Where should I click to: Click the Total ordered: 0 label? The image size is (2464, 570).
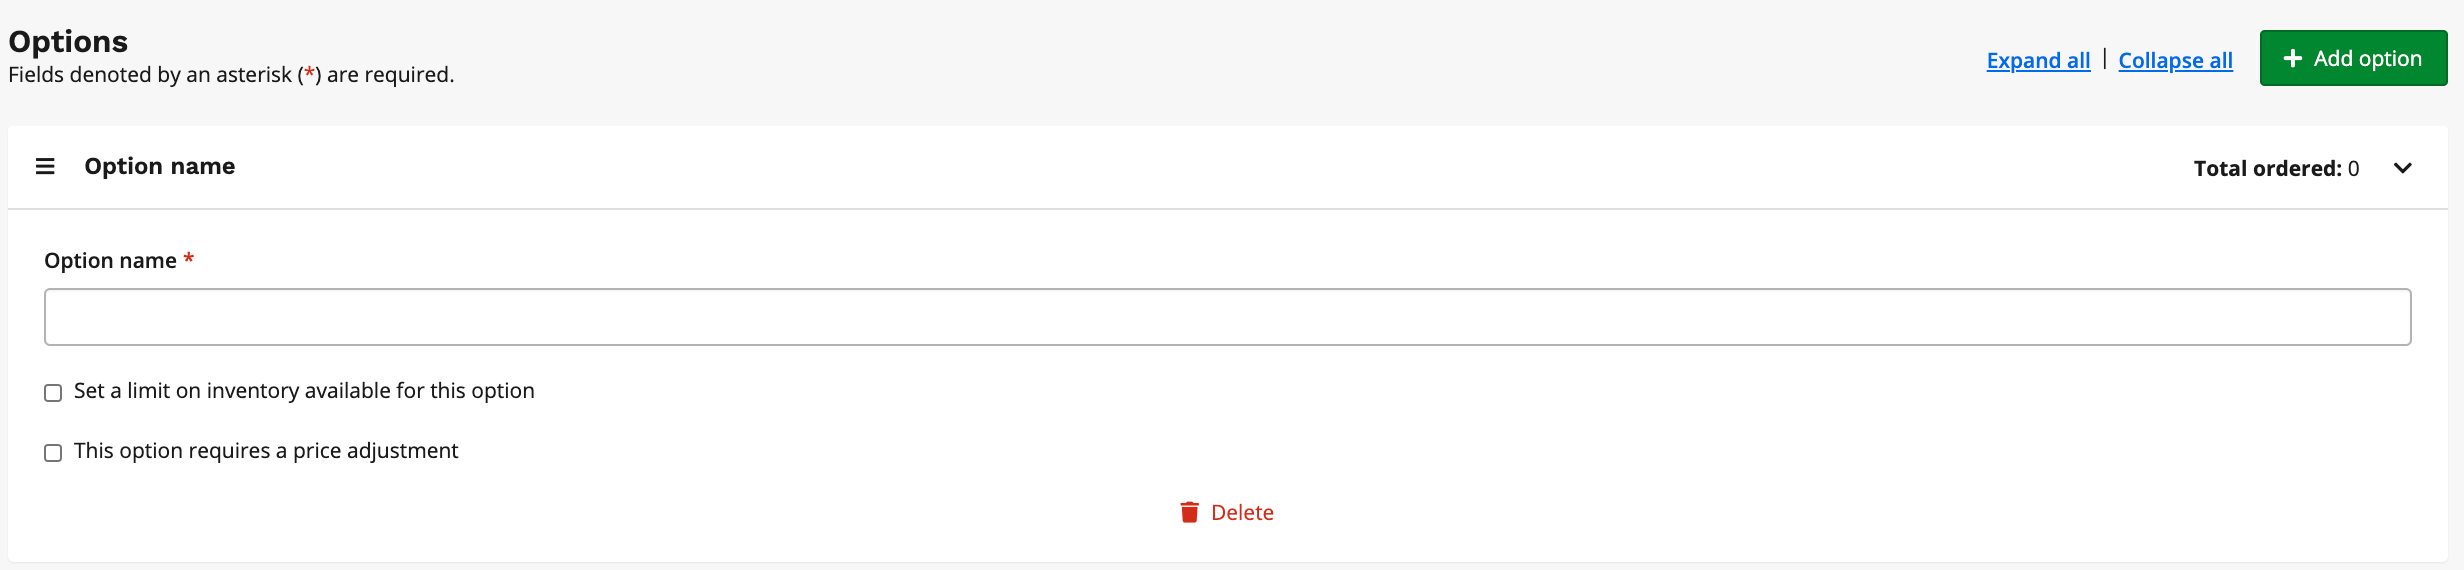coord(2276,168)
